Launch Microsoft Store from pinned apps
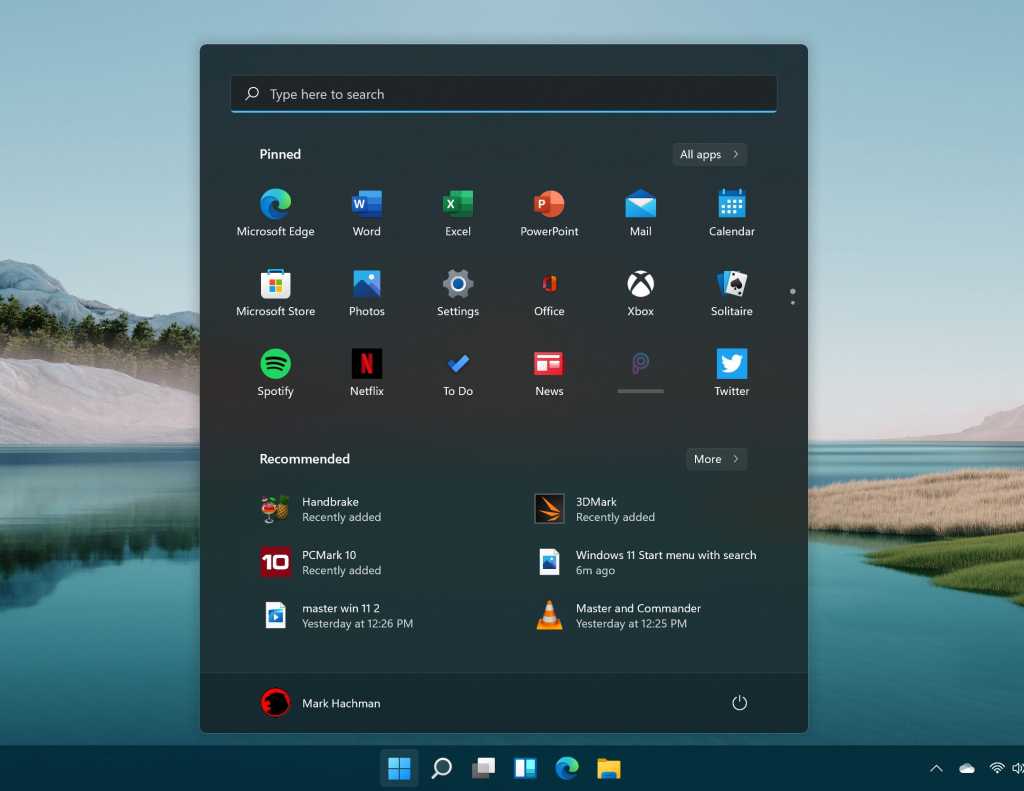Image resolution: width=1024 pixels, height=791 pixels. click(x=275, y=293)
